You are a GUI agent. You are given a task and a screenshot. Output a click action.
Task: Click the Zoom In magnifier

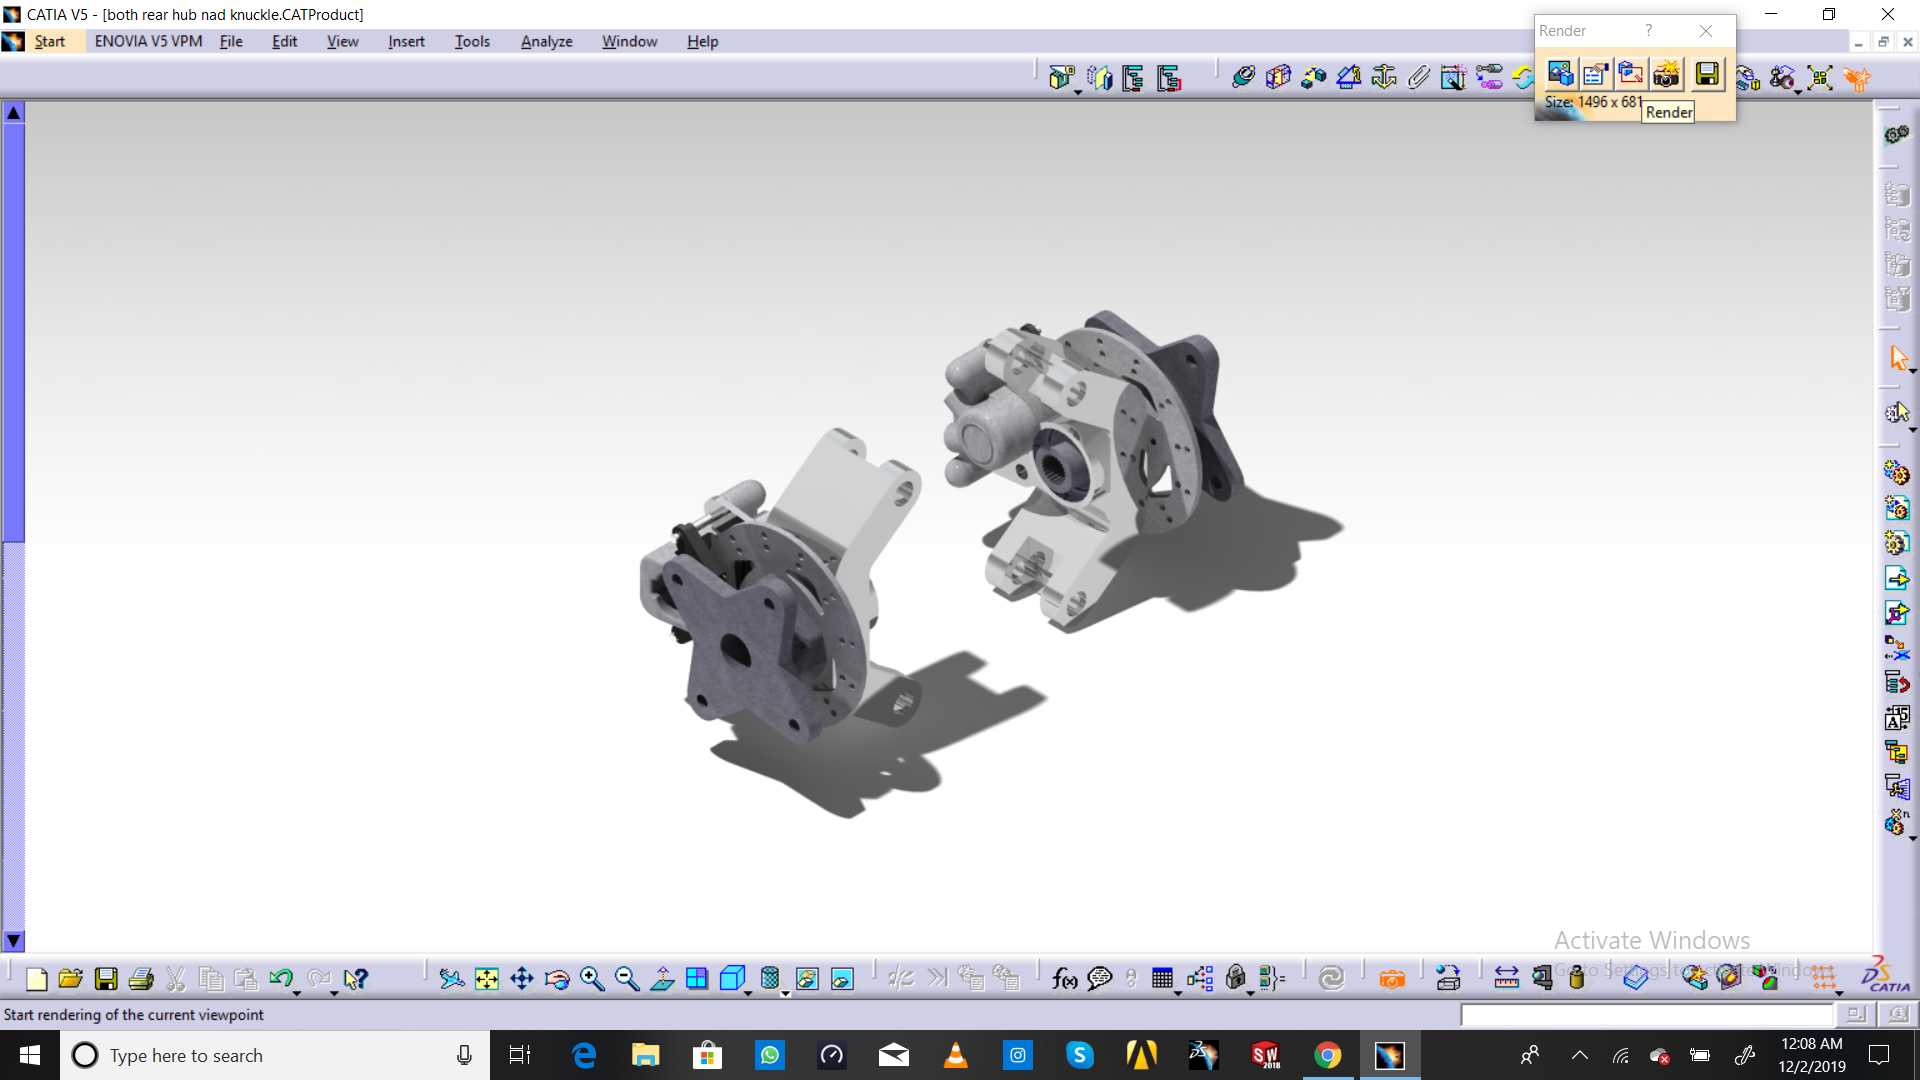(592, 978)
